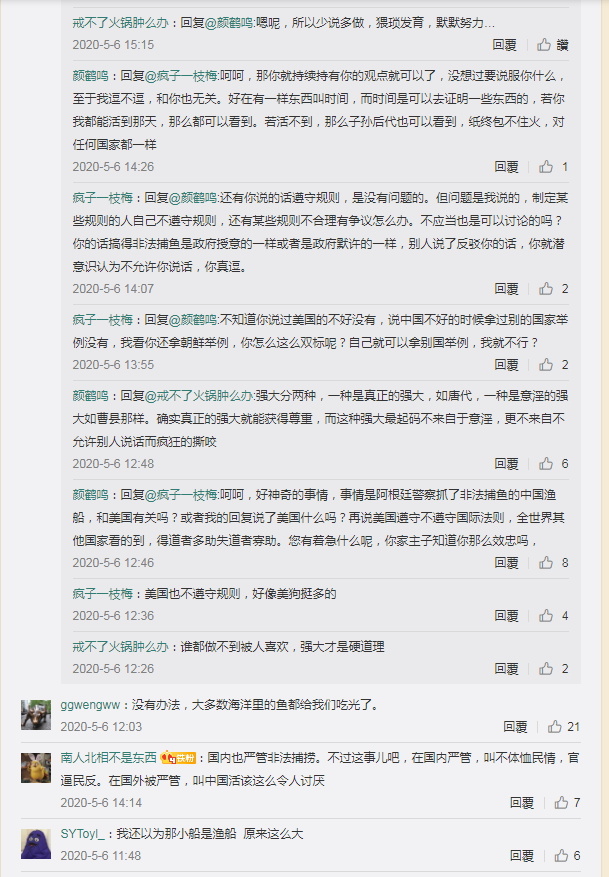The height and width of the screenshot is (877, 609).
Task: Like the 南人北相不是东西 comment with 7 likes
Action: [561, 803]
